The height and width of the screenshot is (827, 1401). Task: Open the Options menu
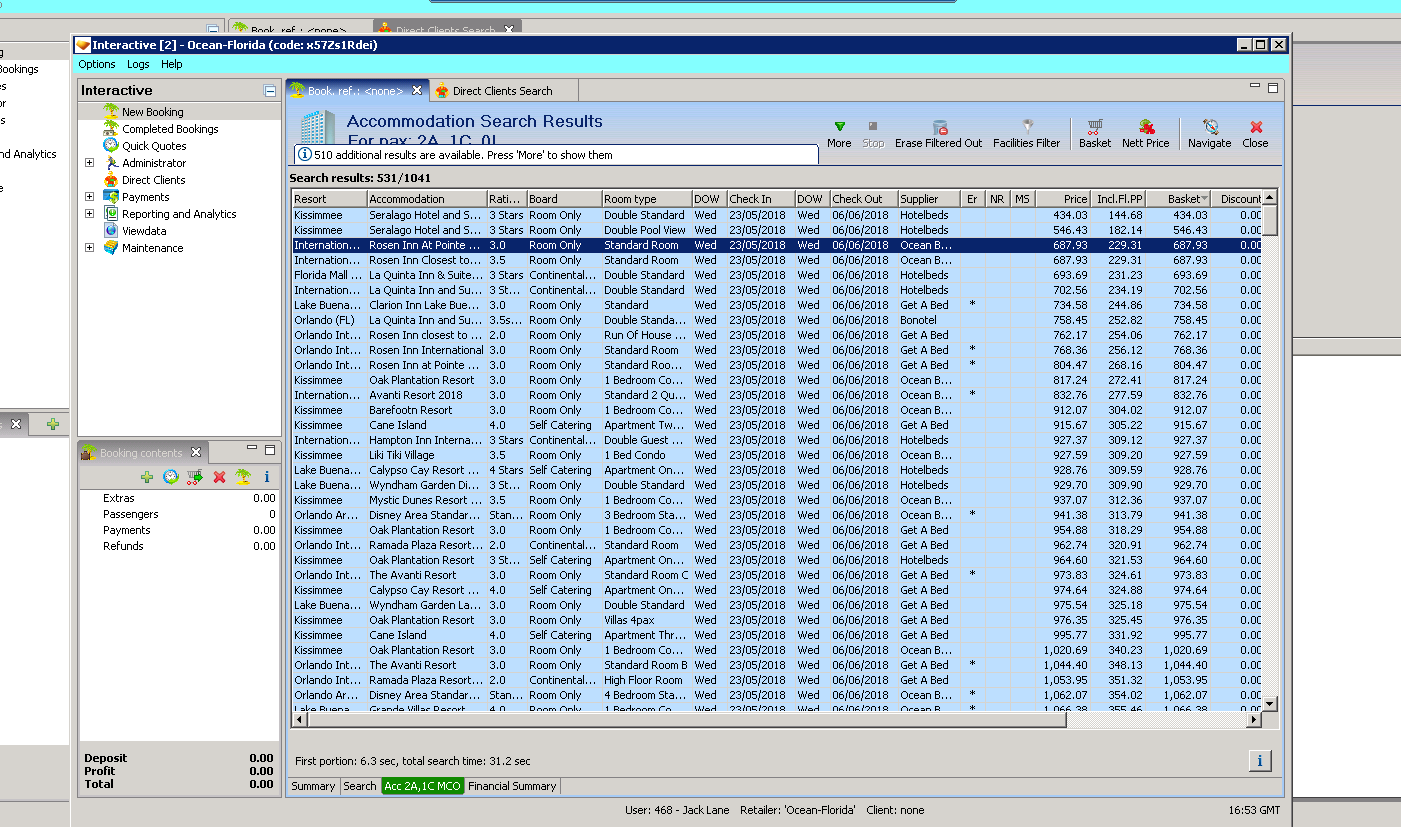[97, 64]
